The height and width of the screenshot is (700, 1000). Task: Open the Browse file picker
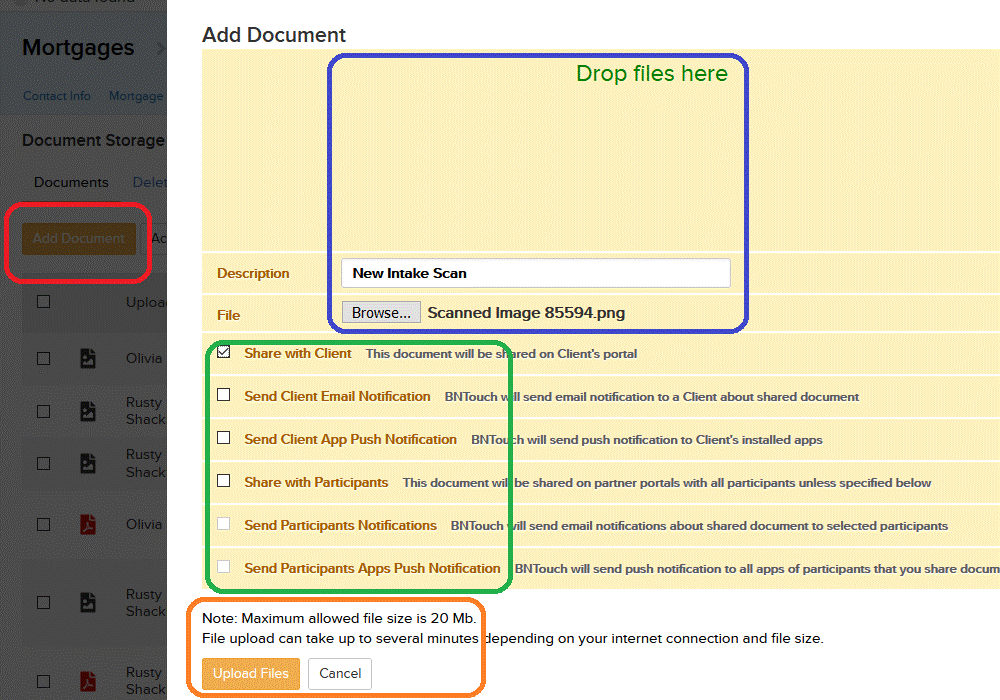point(381,312)
